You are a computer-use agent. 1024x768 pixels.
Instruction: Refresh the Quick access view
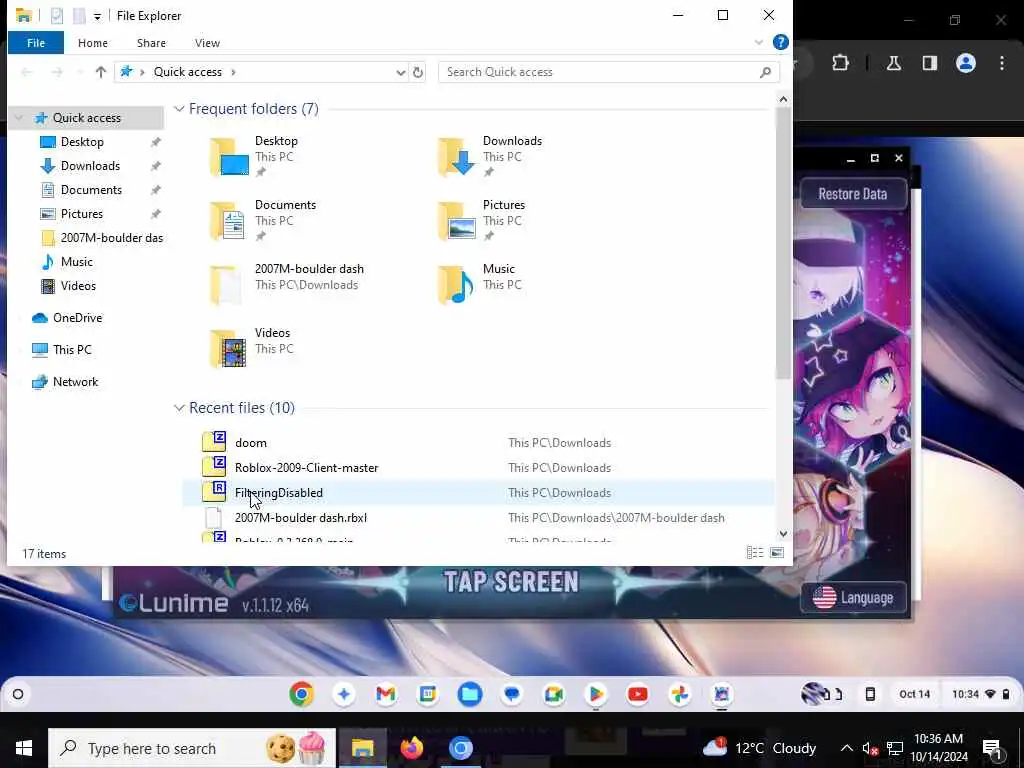(x=418, y=72)
